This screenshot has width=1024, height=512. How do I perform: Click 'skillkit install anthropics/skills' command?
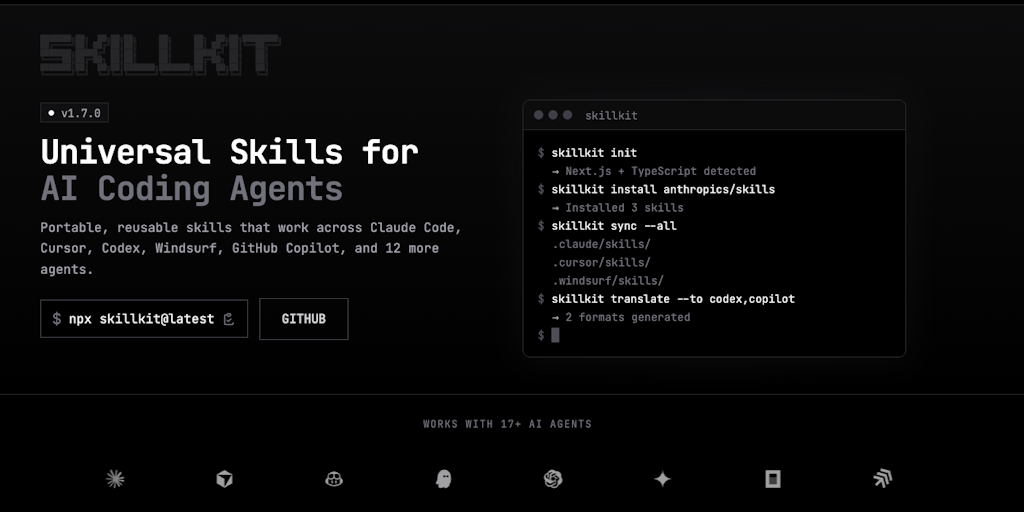tap(663, 189)
